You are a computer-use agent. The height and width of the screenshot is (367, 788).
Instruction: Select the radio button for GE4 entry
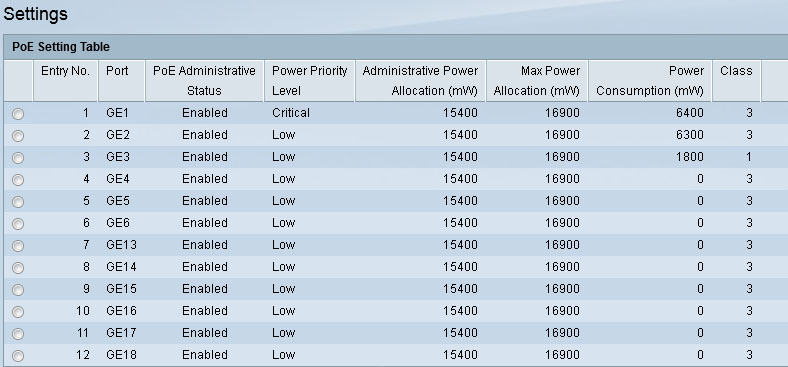(18, 180)
